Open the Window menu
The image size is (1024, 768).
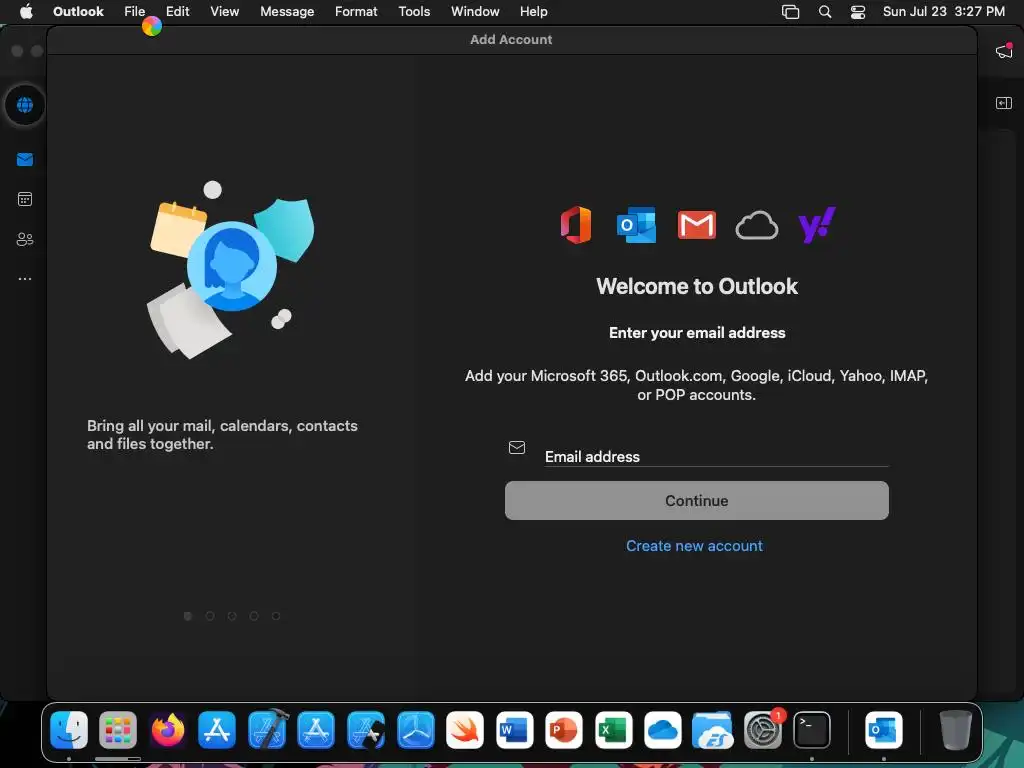[475, 11]
